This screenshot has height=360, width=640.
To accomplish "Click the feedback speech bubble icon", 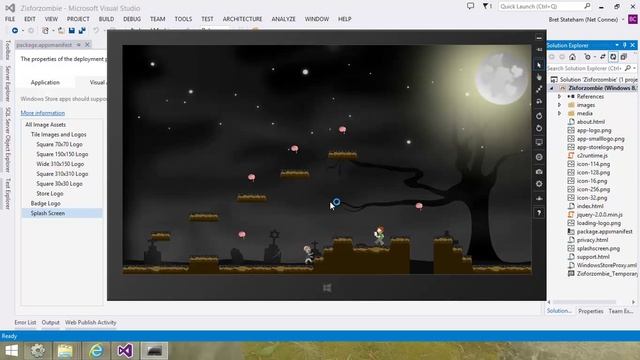I will (470, 6).
